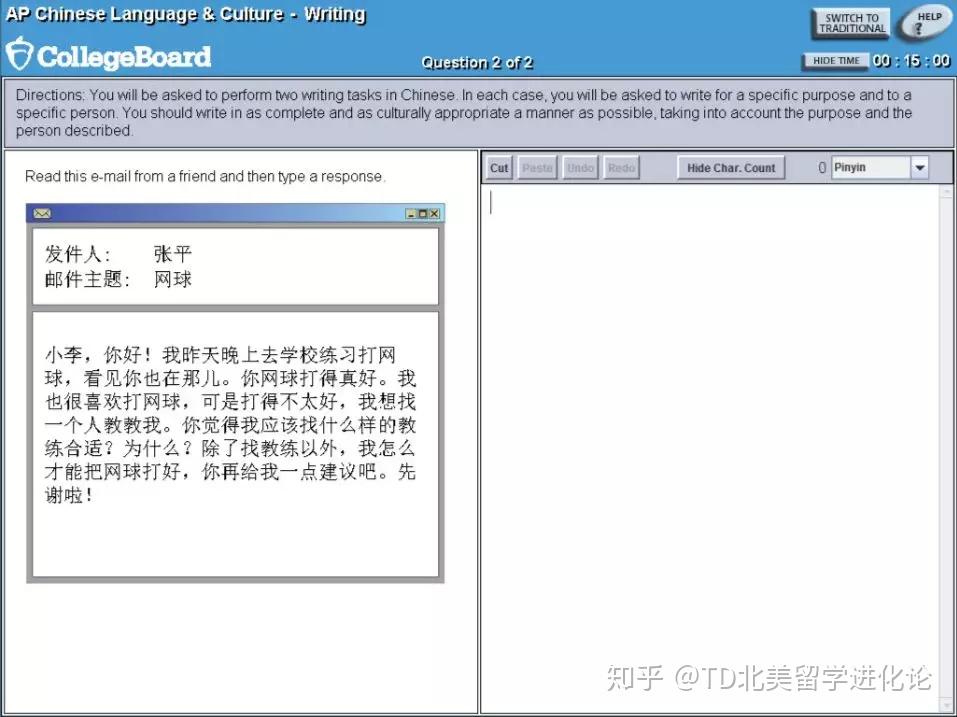Hide the timer with Hide Time
The width and height of the screenshot is (957, 717).
coord(836,61)
